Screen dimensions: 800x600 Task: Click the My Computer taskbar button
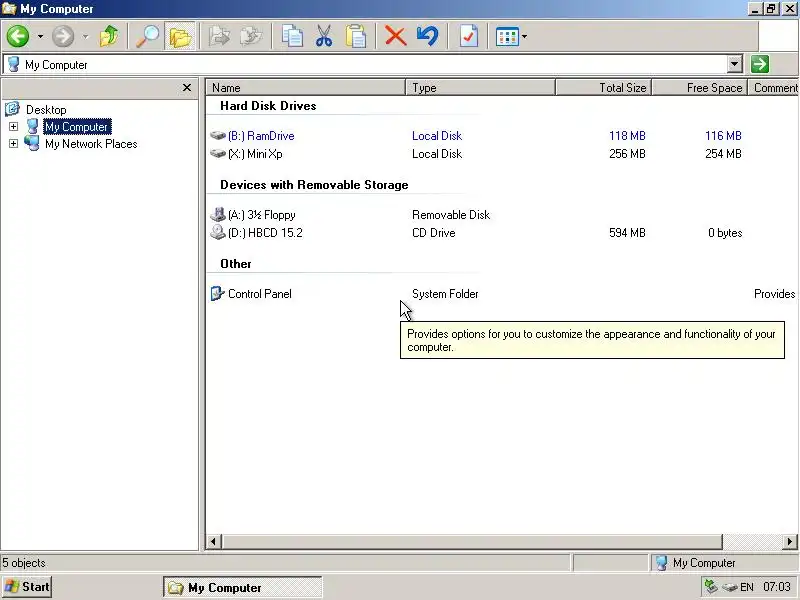(x=243, y=587)
